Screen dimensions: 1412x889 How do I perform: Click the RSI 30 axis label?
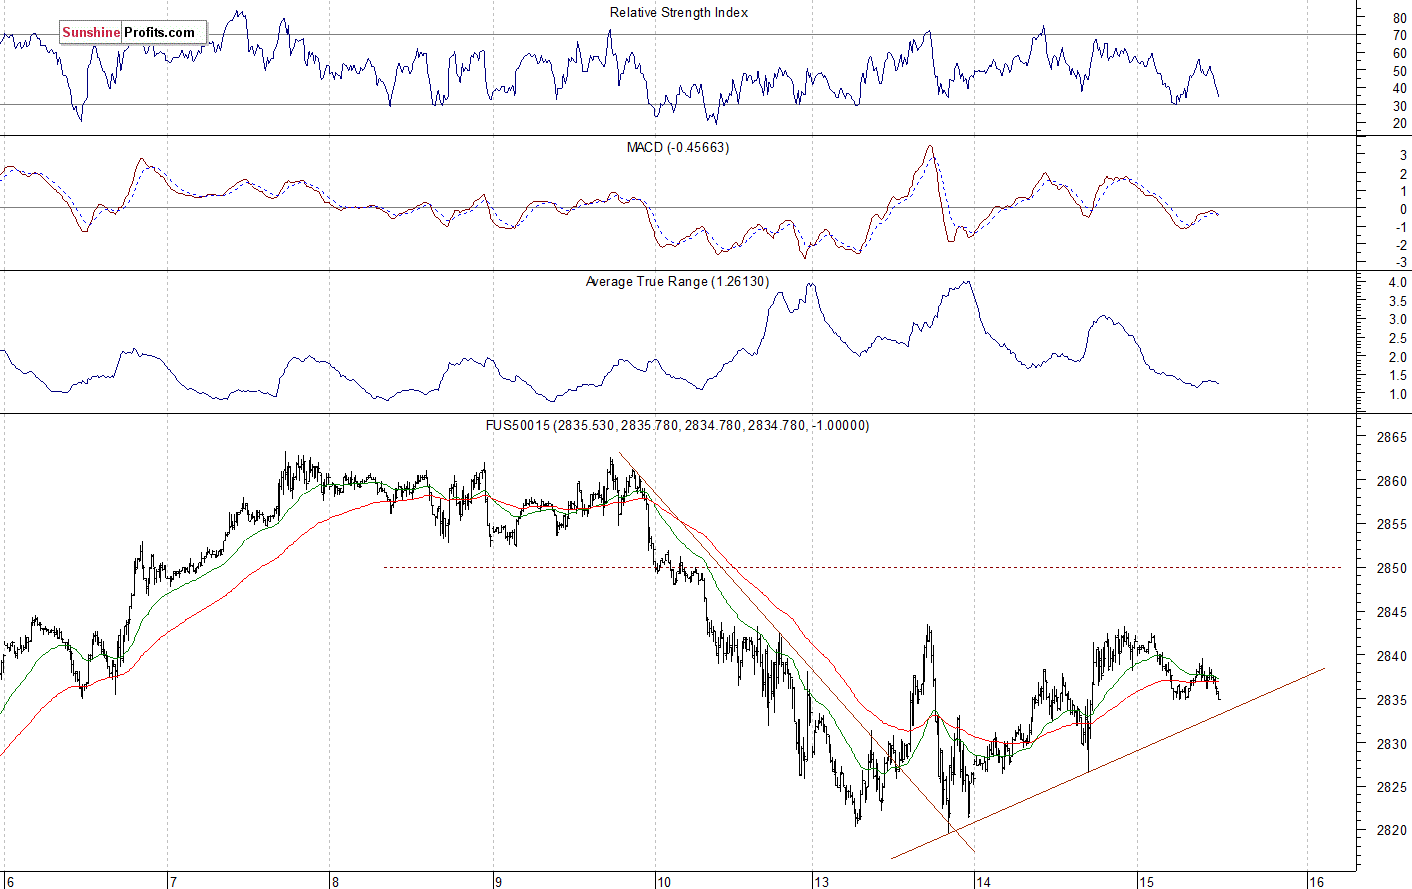click(x=1399, y=107)
